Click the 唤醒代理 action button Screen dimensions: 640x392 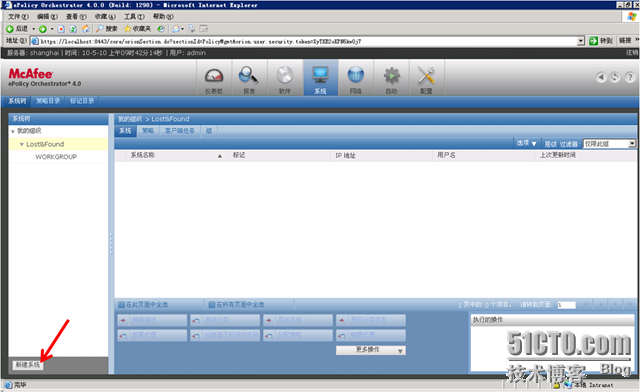[371, 335]
